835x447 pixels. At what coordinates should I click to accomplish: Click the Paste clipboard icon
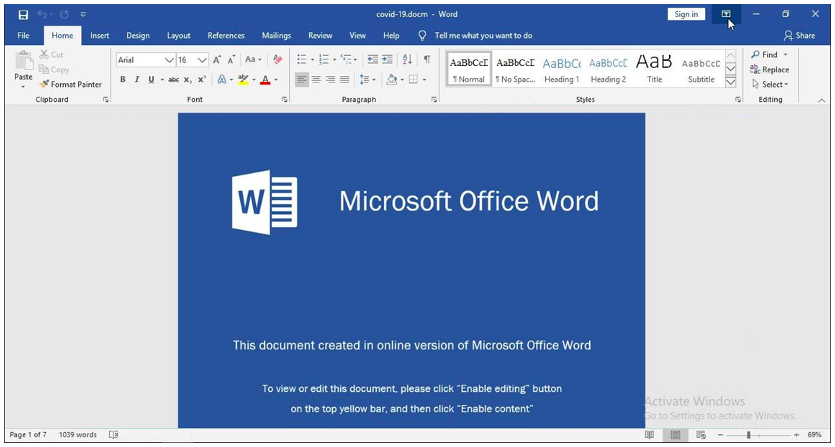click(x=23, y=61)
